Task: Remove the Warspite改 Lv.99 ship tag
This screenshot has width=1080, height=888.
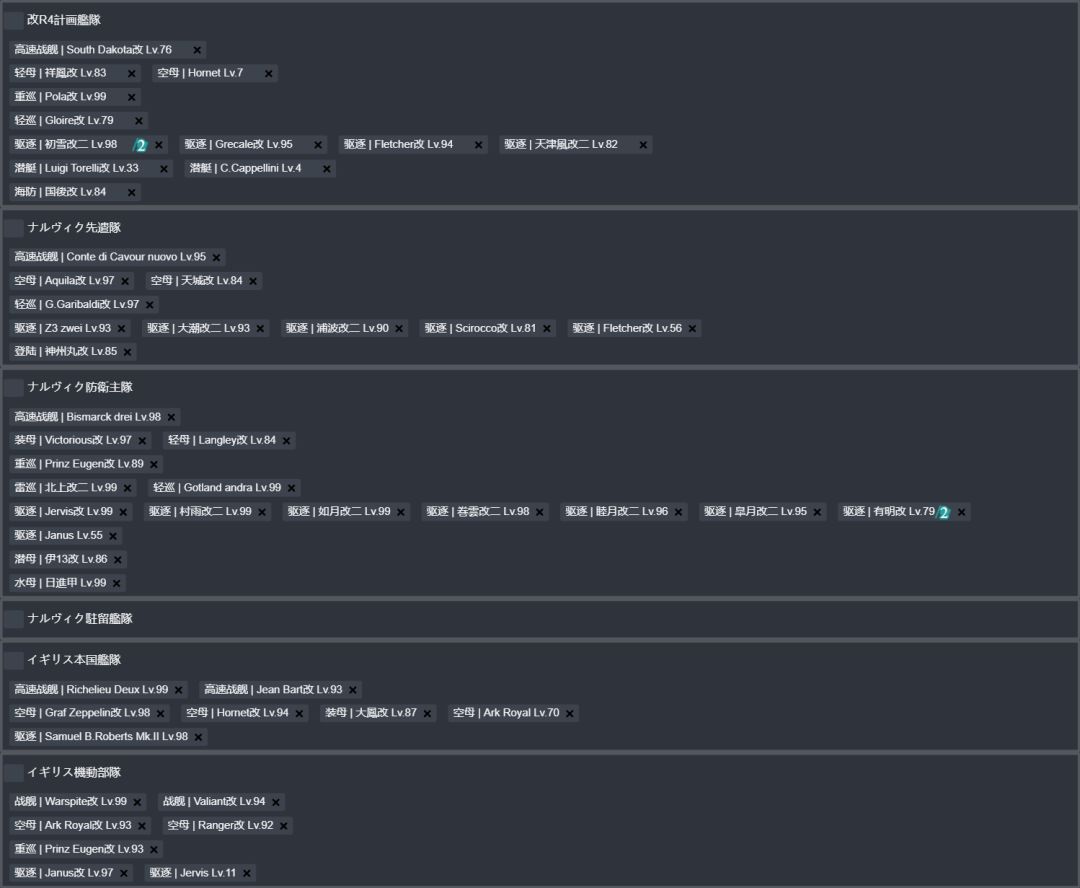Action: [x=137, y=802]
